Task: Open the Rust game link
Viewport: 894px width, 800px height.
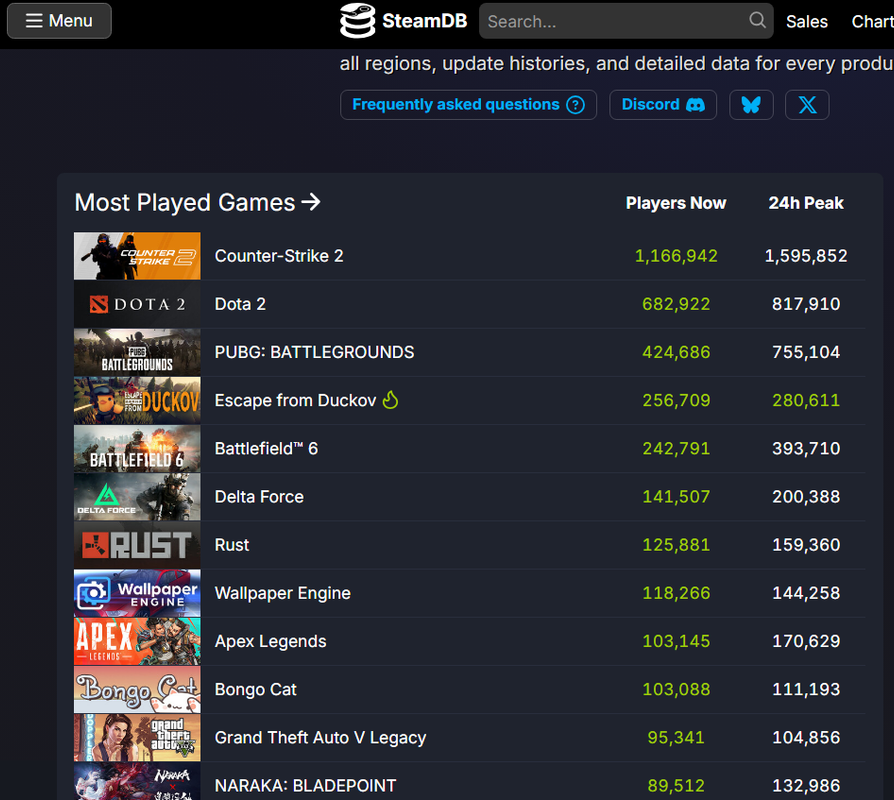Action: pos(231,545)
